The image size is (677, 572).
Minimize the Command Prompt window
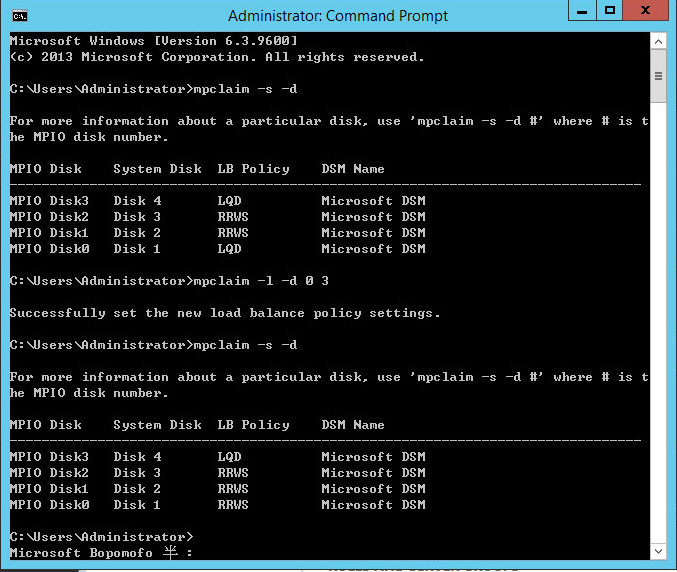point(582,10)
